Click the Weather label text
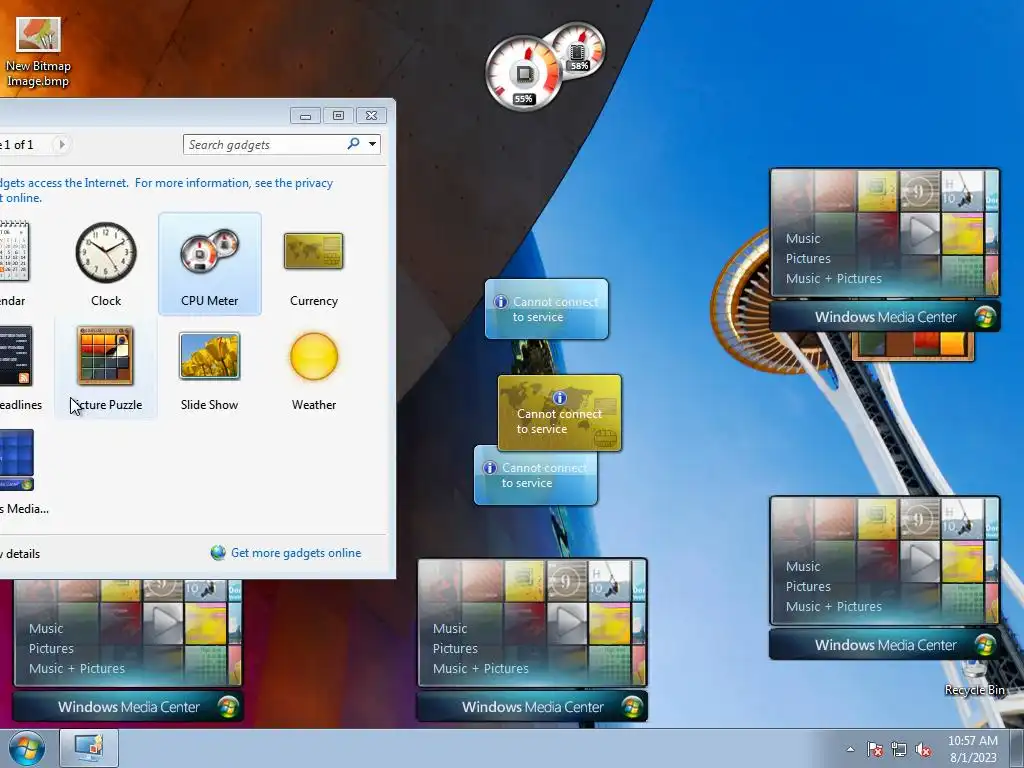This screenshot has width=1024, height=768. pyautogui.click(x=313, y=404)
